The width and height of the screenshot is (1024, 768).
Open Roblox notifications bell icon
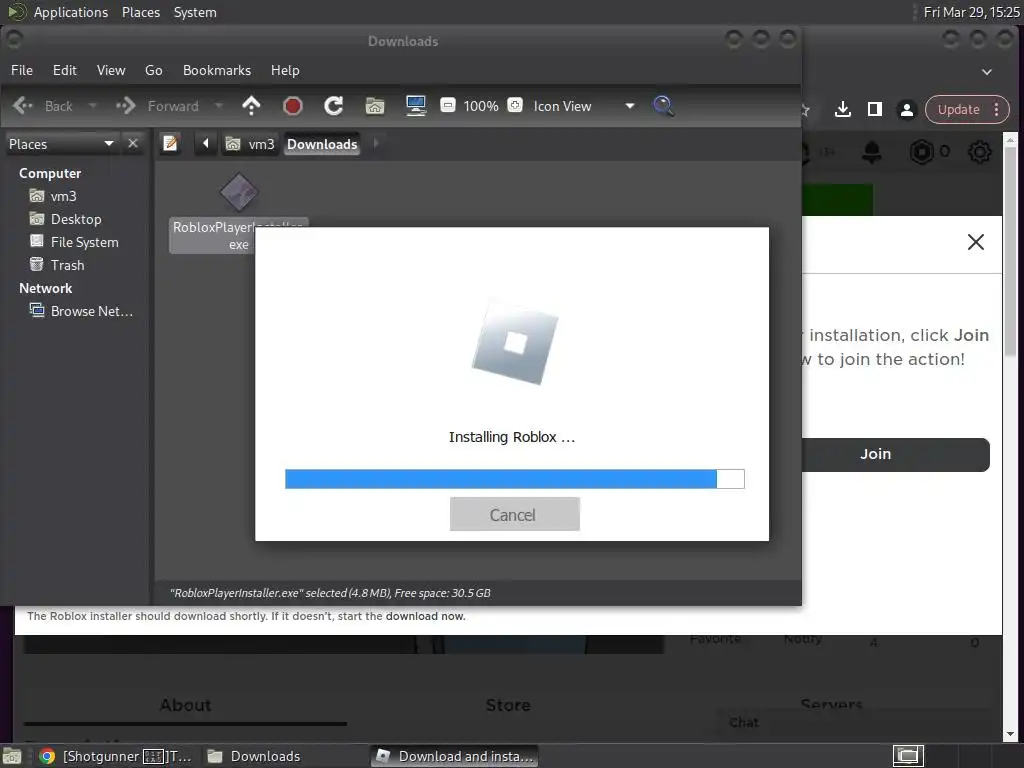(x=872, y=152)
